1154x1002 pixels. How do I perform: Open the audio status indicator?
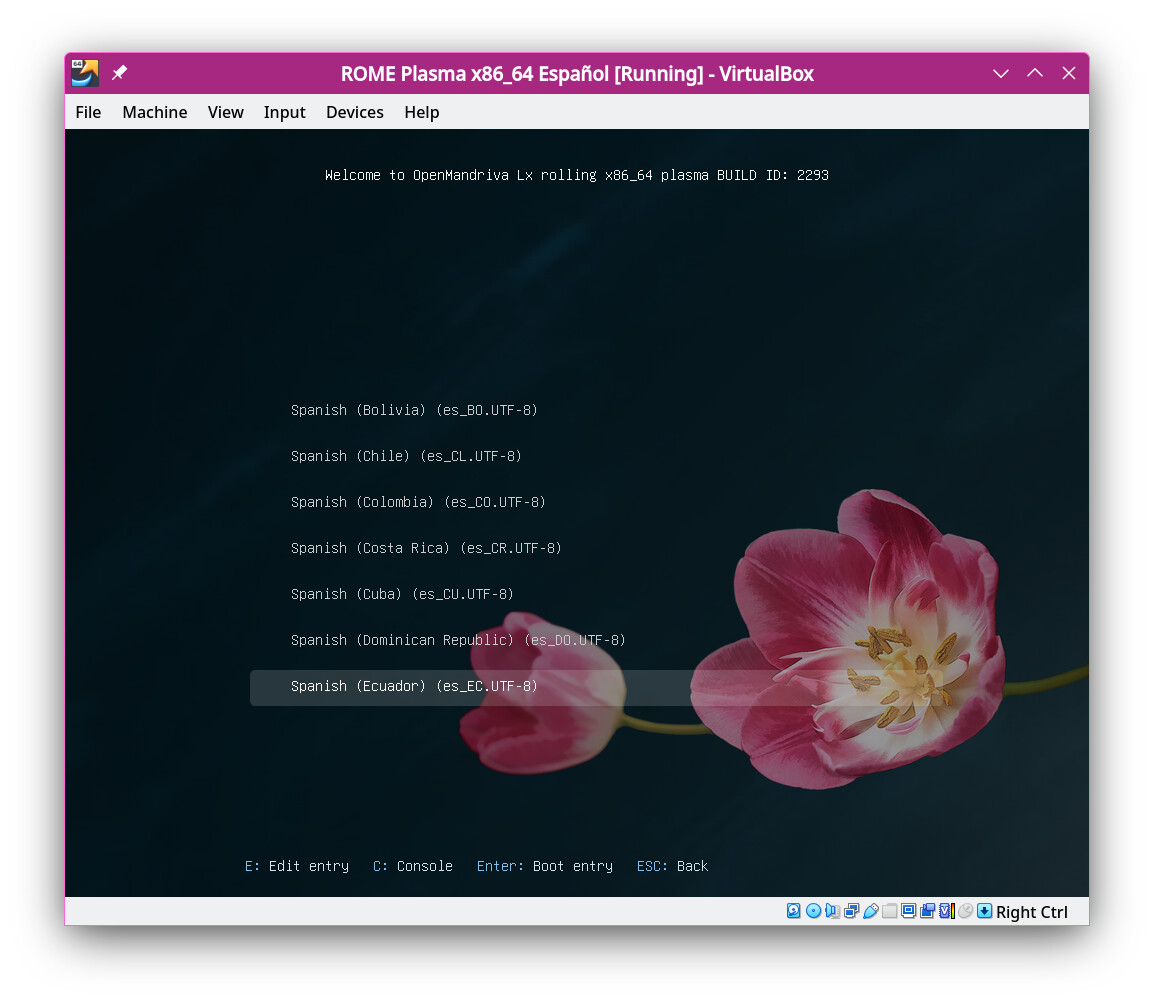point(832,911)
